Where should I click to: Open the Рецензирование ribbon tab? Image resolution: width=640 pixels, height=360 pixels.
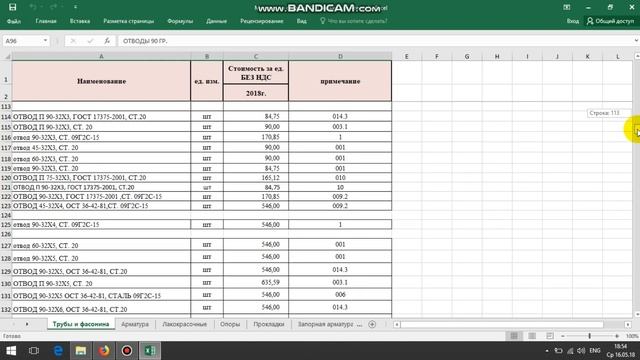tap(262, 21)
